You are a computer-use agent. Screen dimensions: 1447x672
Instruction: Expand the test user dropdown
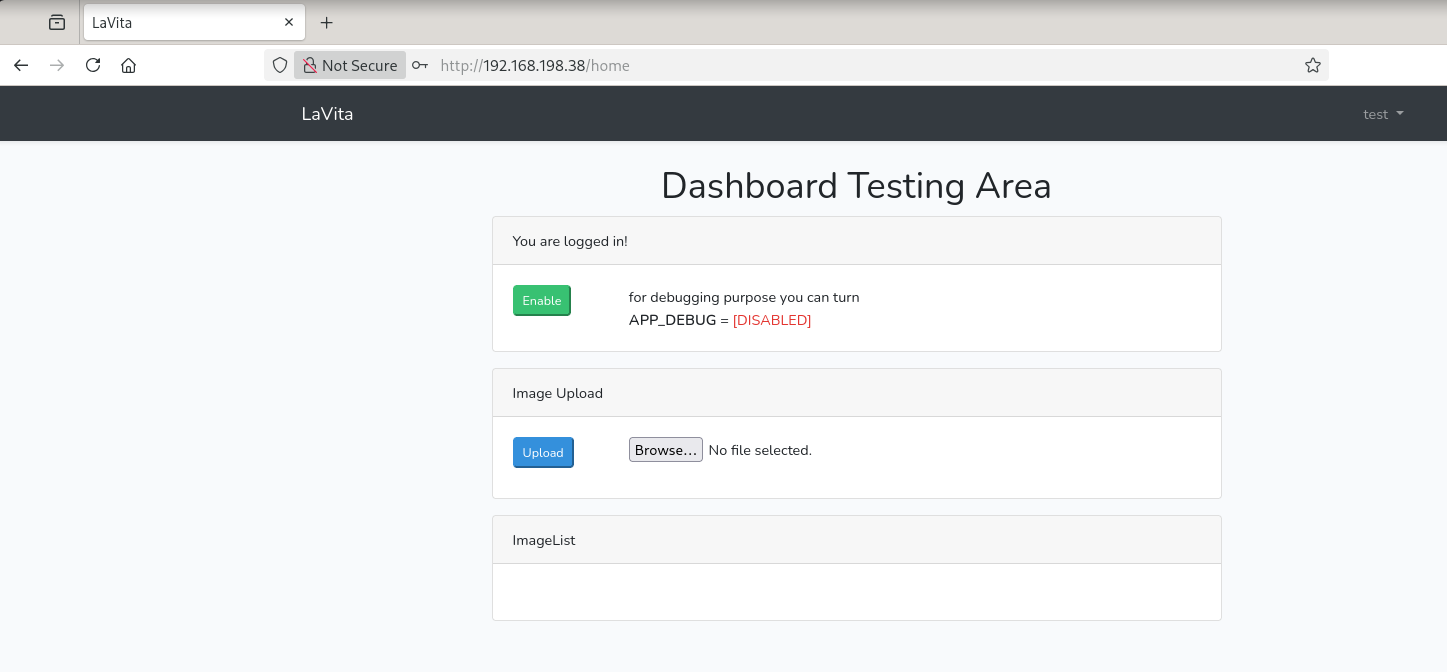[1383, 114]
